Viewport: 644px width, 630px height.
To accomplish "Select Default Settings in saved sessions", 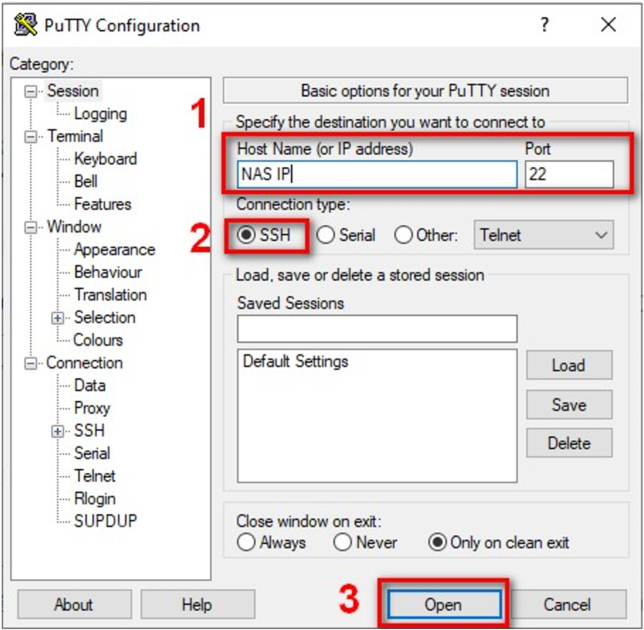I will point(296,361).
